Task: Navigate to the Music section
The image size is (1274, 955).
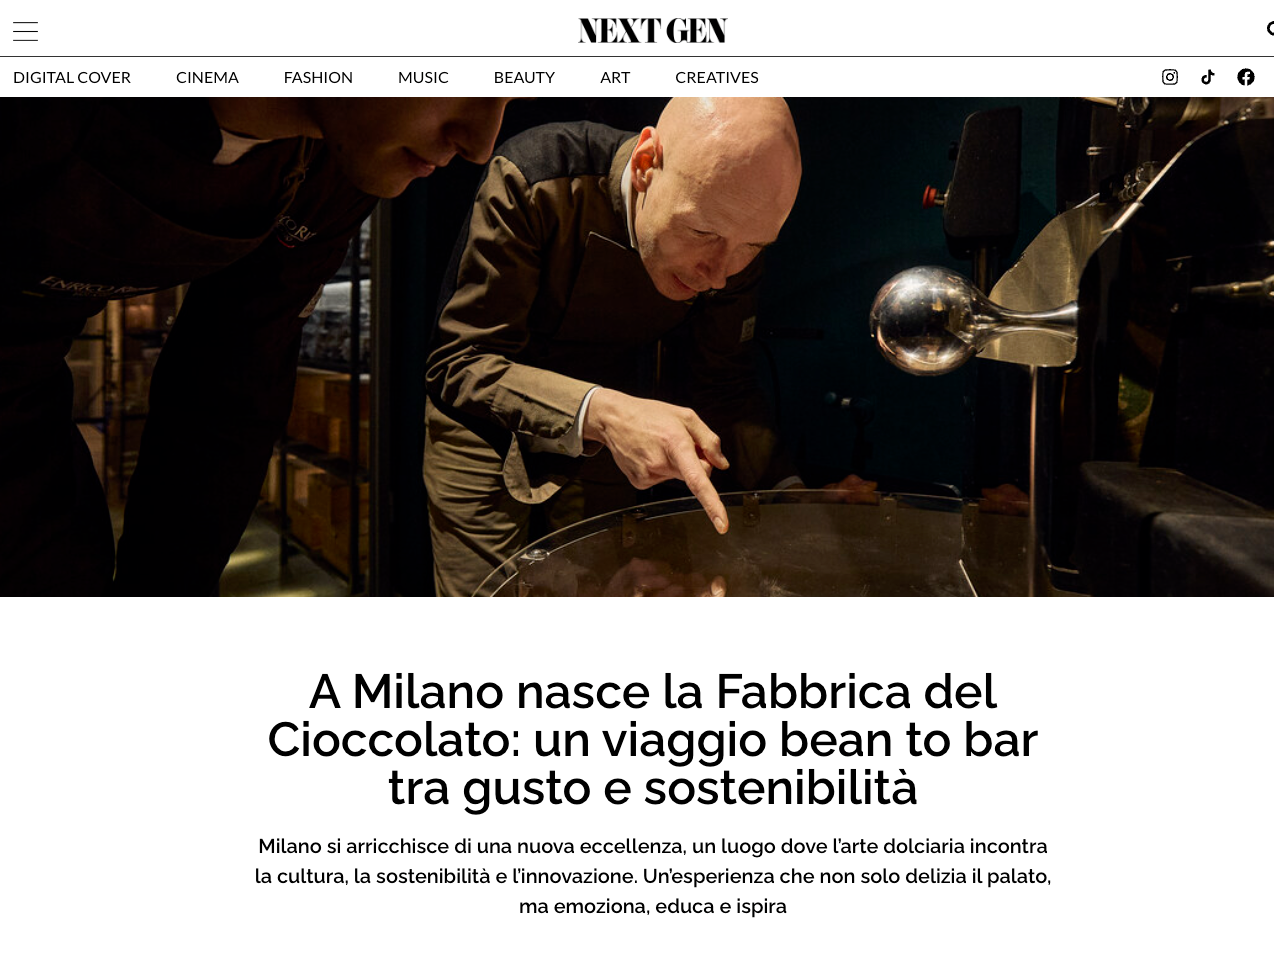Action: click(423, 77)
